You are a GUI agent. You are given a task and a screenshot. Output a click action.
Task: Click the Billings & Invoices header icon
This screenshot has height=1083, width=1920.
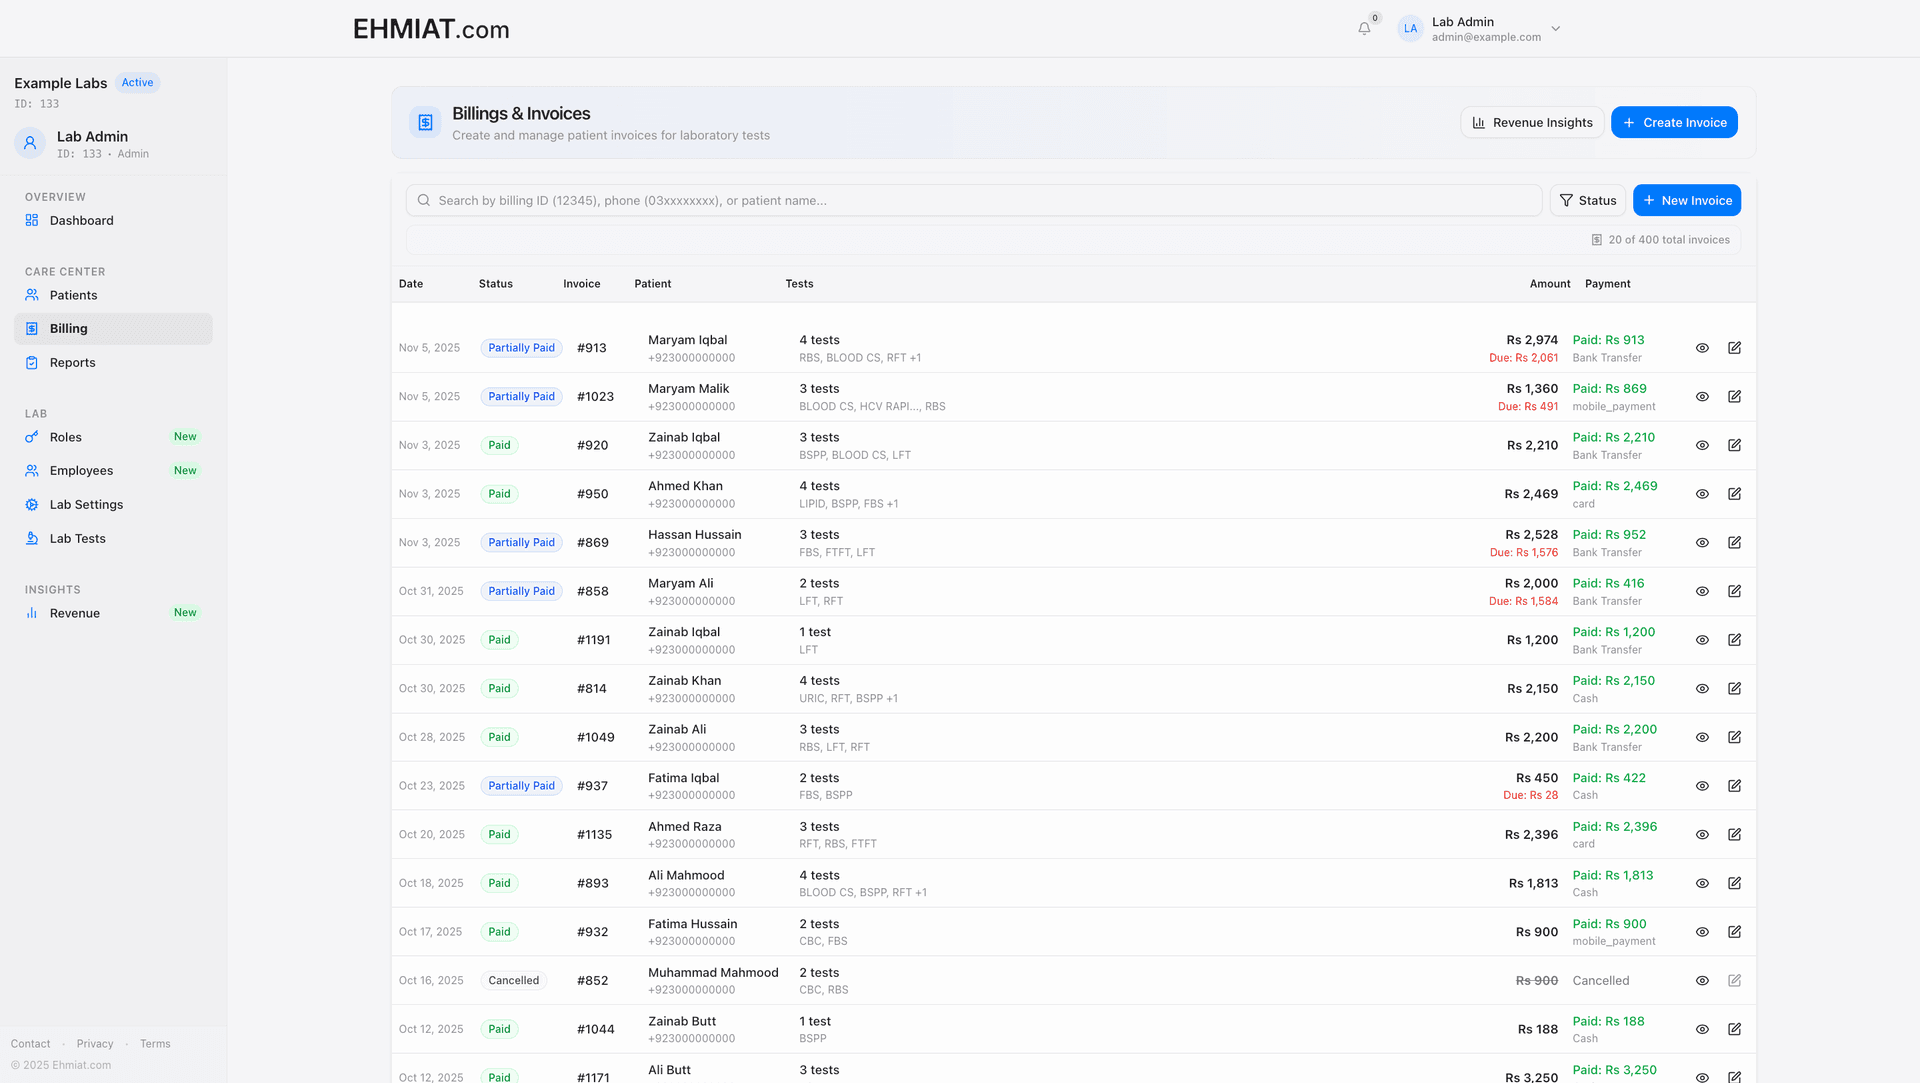point(425,122)
